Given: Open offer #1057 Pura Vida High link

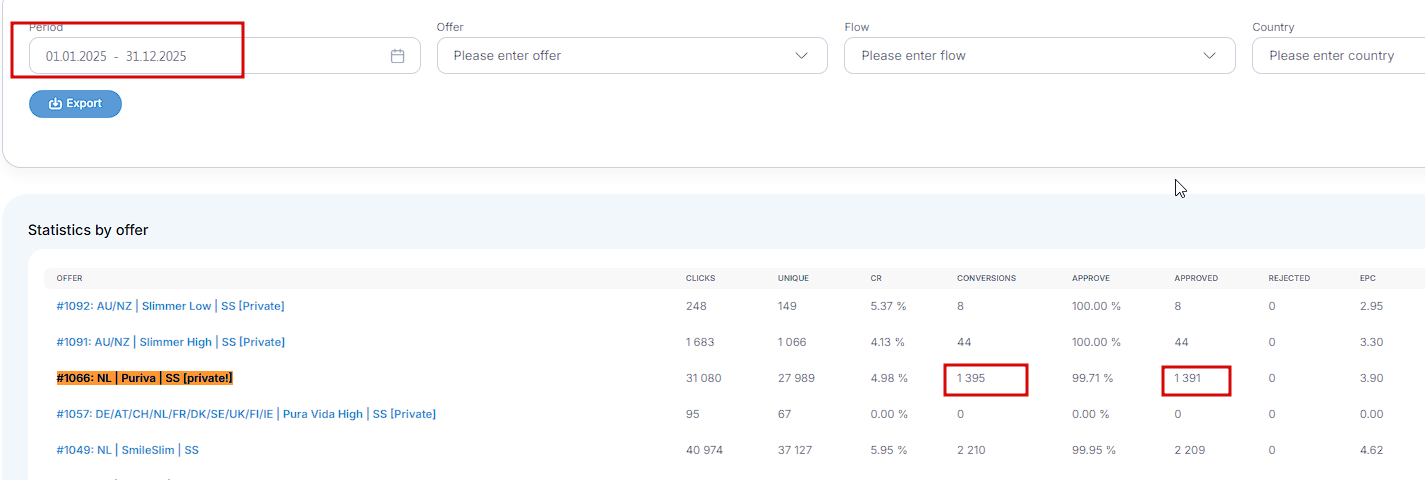Looking at the screenshot, I should pos(246,414).
